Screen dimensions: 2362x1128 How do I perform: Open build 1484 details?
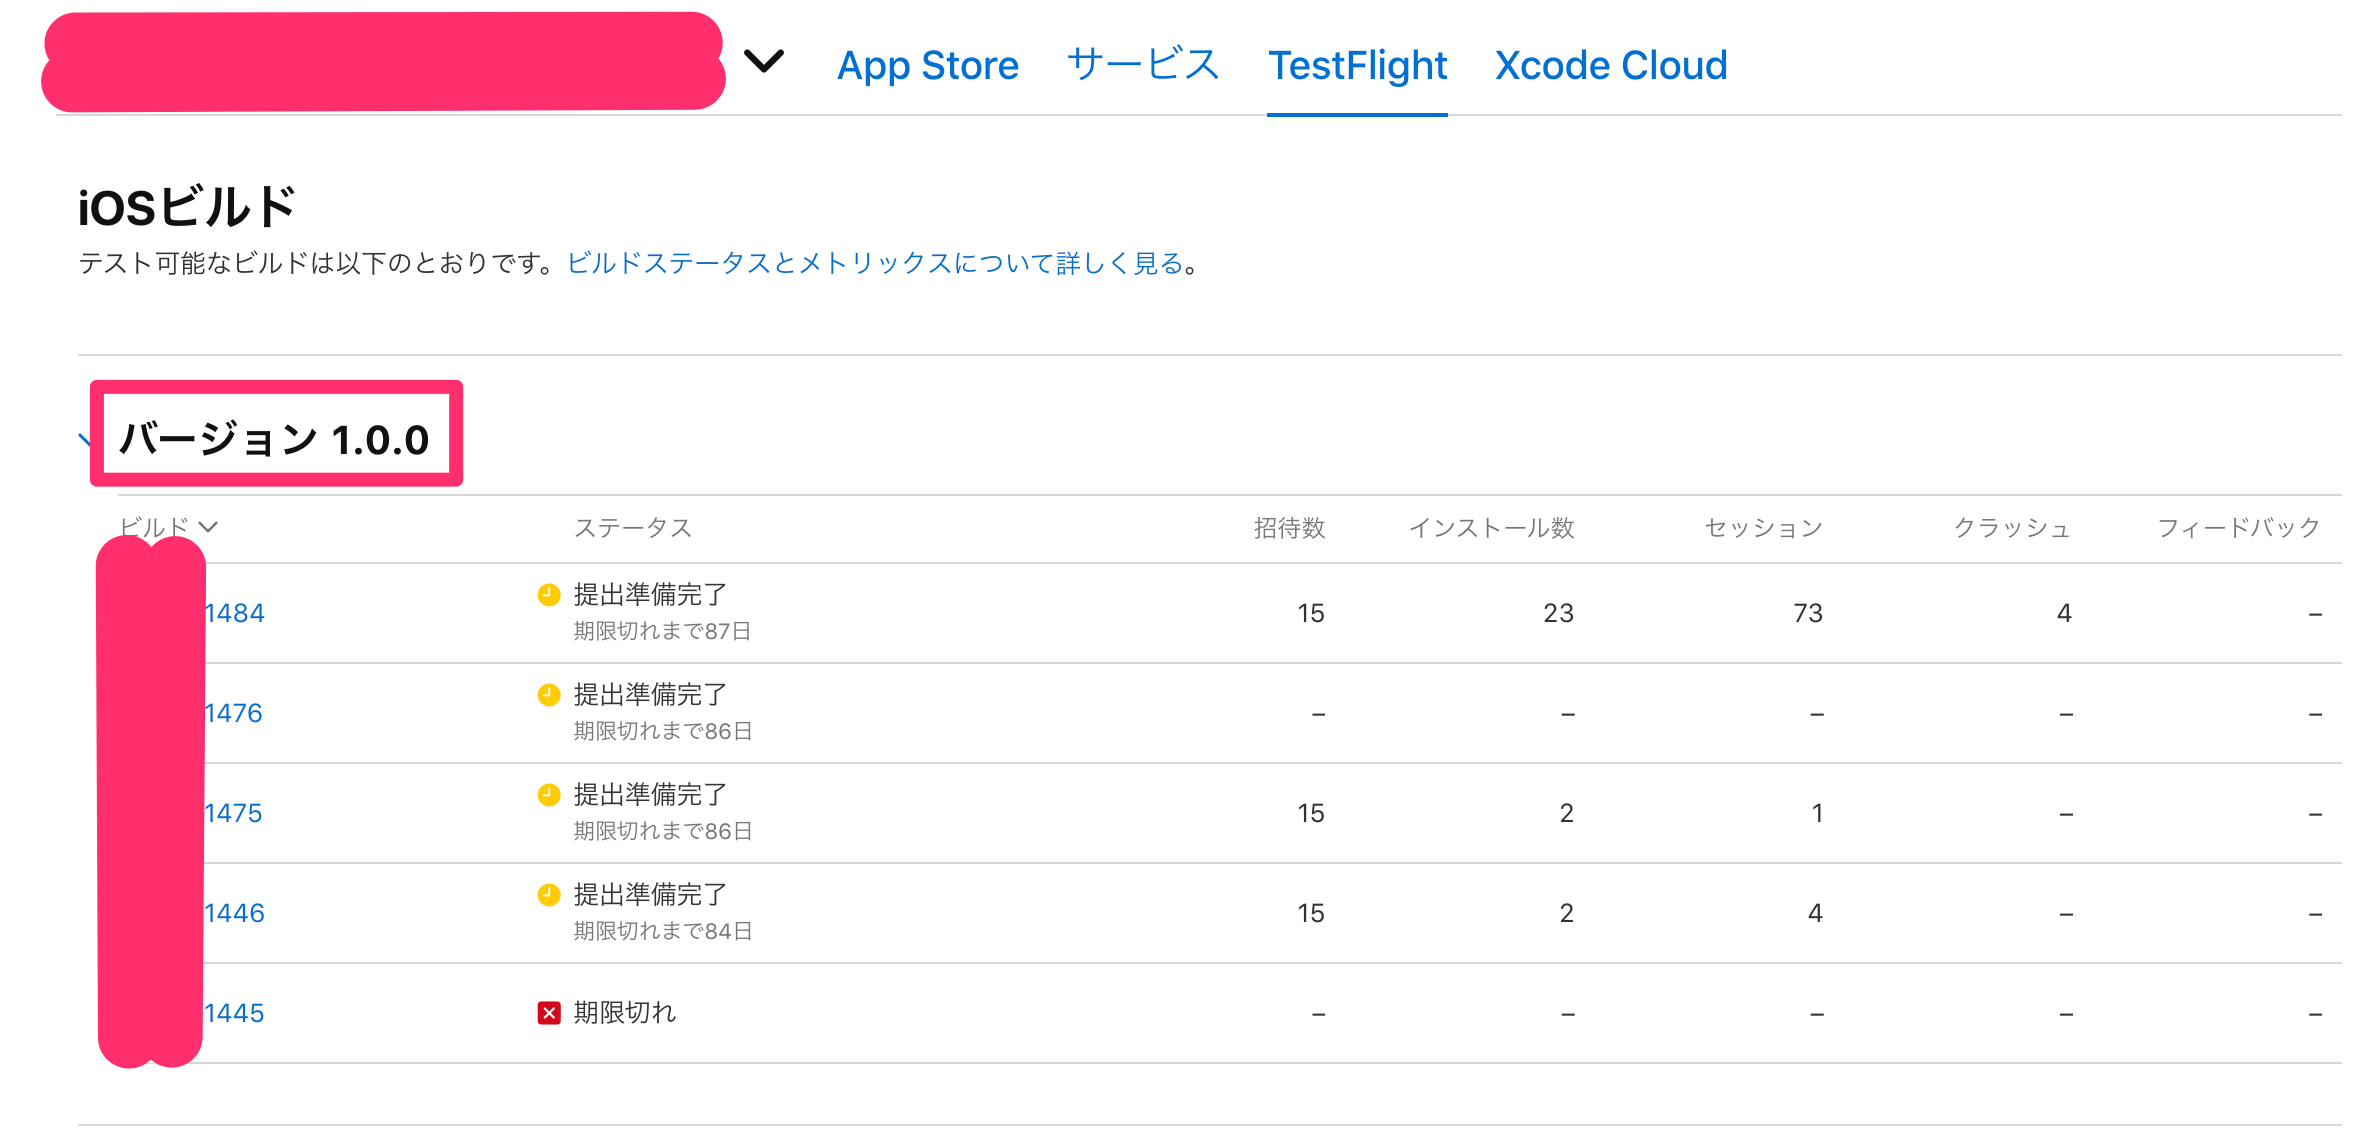tap(234, 612)
